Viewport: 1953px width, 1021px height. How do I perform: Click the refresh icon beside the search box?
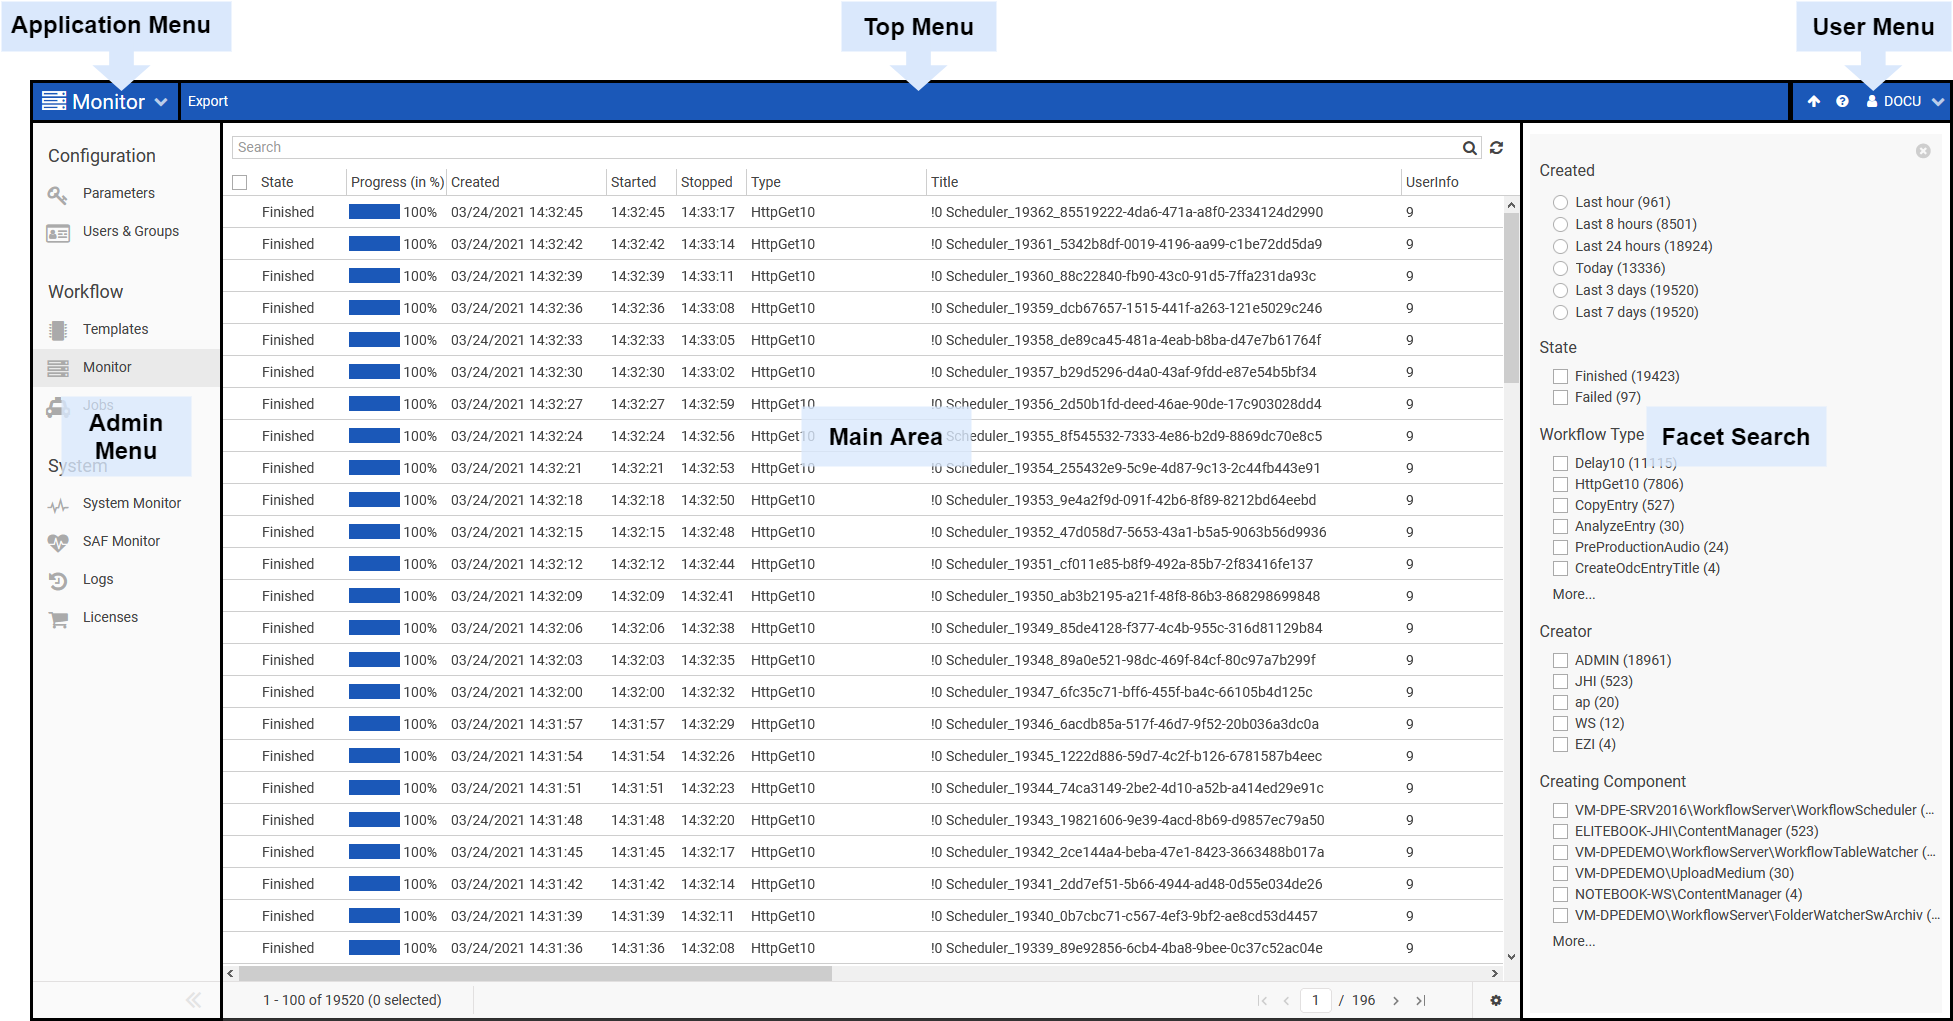pos(1496,148)
